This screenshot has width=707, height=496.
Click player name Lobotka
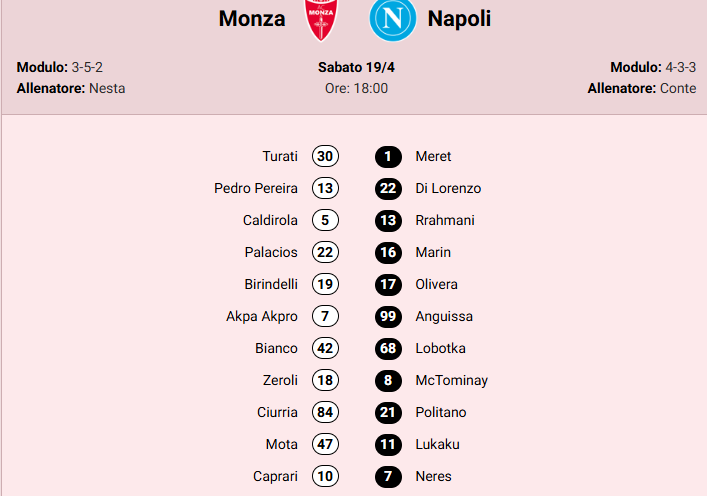tap(440, 348)
